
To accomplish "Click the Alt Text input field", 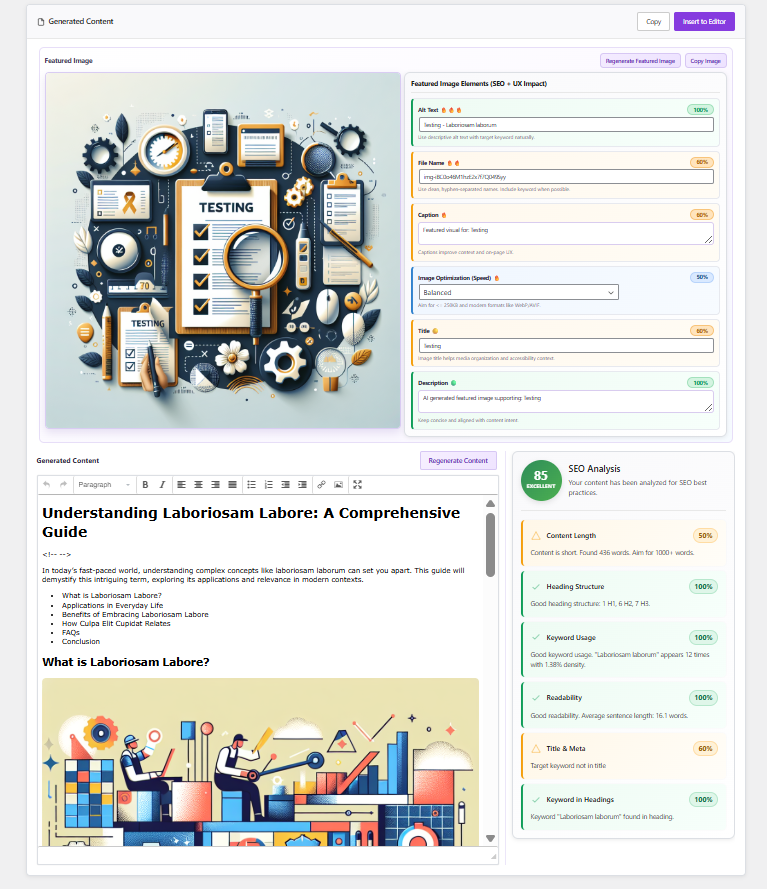I will 566,125.
